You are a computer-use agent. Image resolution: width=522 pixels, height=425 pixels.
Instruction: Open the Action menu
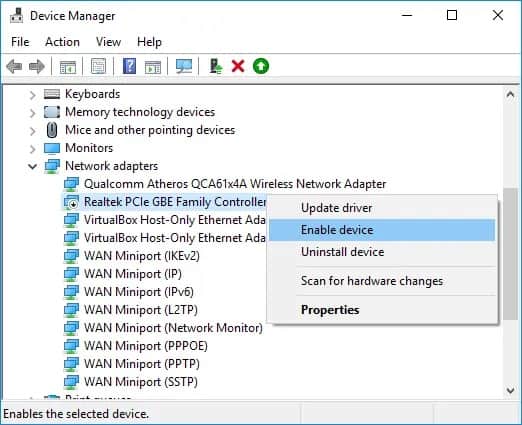(x=62, y=42)
